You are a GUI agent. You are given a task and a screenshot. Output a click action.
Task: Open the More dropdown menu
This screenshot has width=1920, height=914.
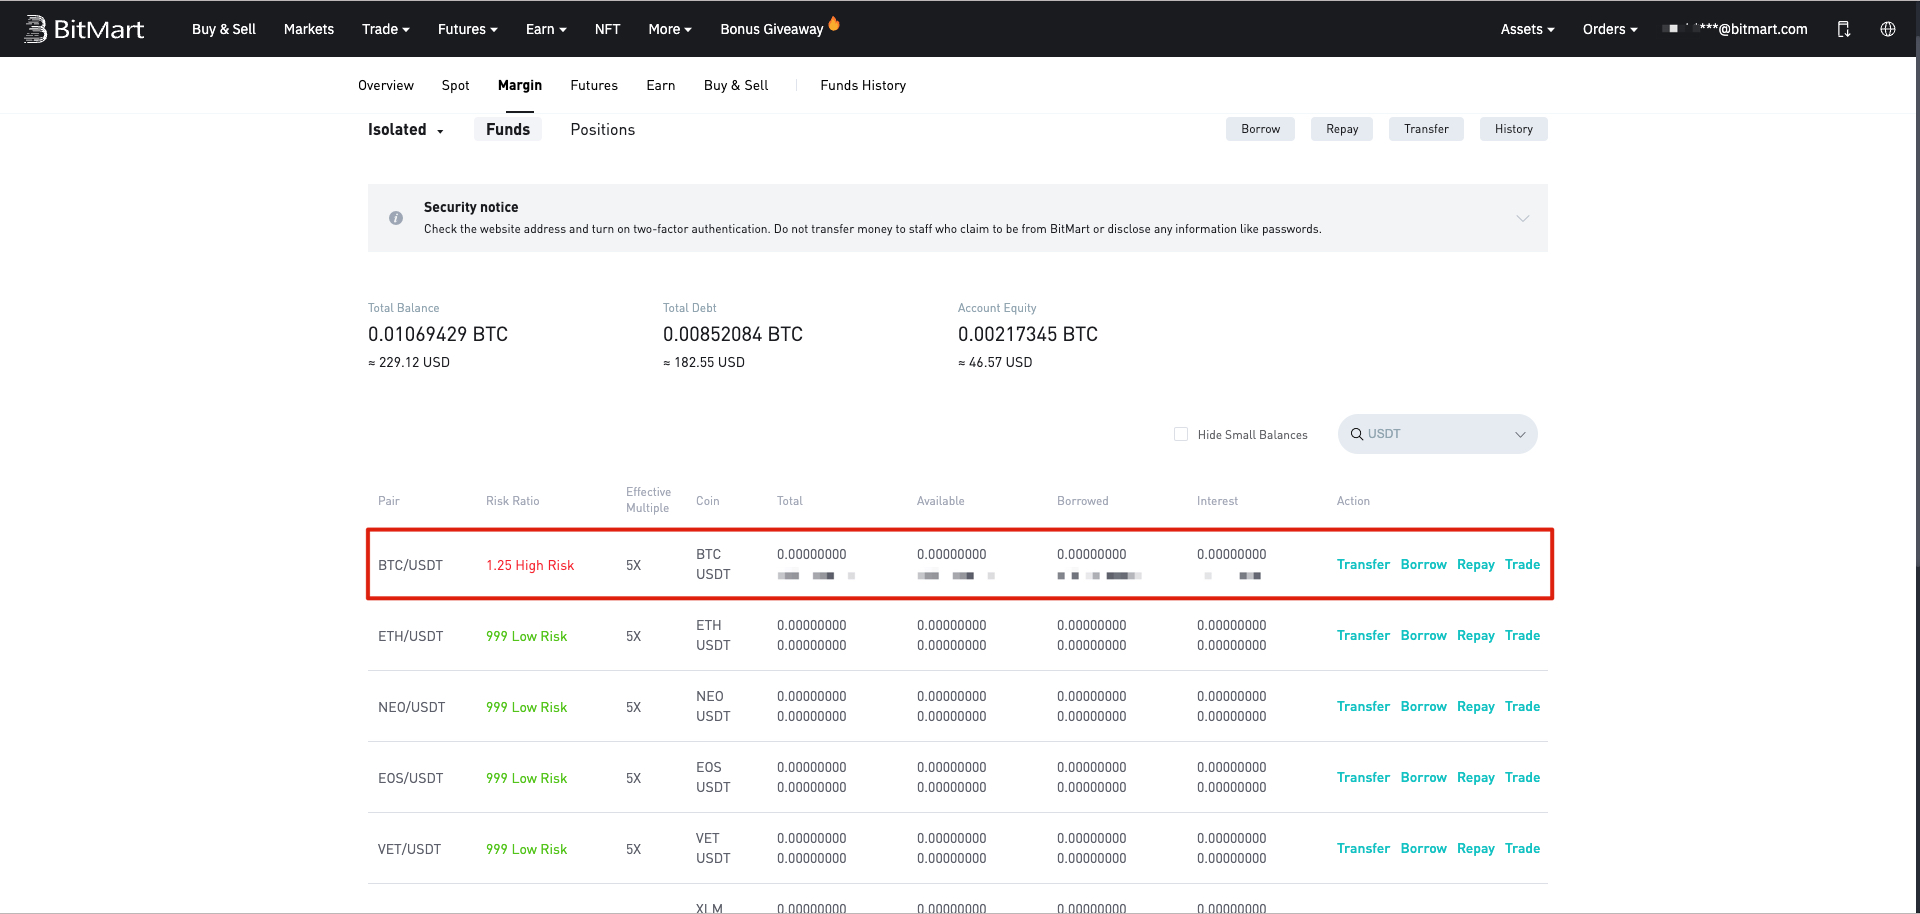(x=670, y=29)
